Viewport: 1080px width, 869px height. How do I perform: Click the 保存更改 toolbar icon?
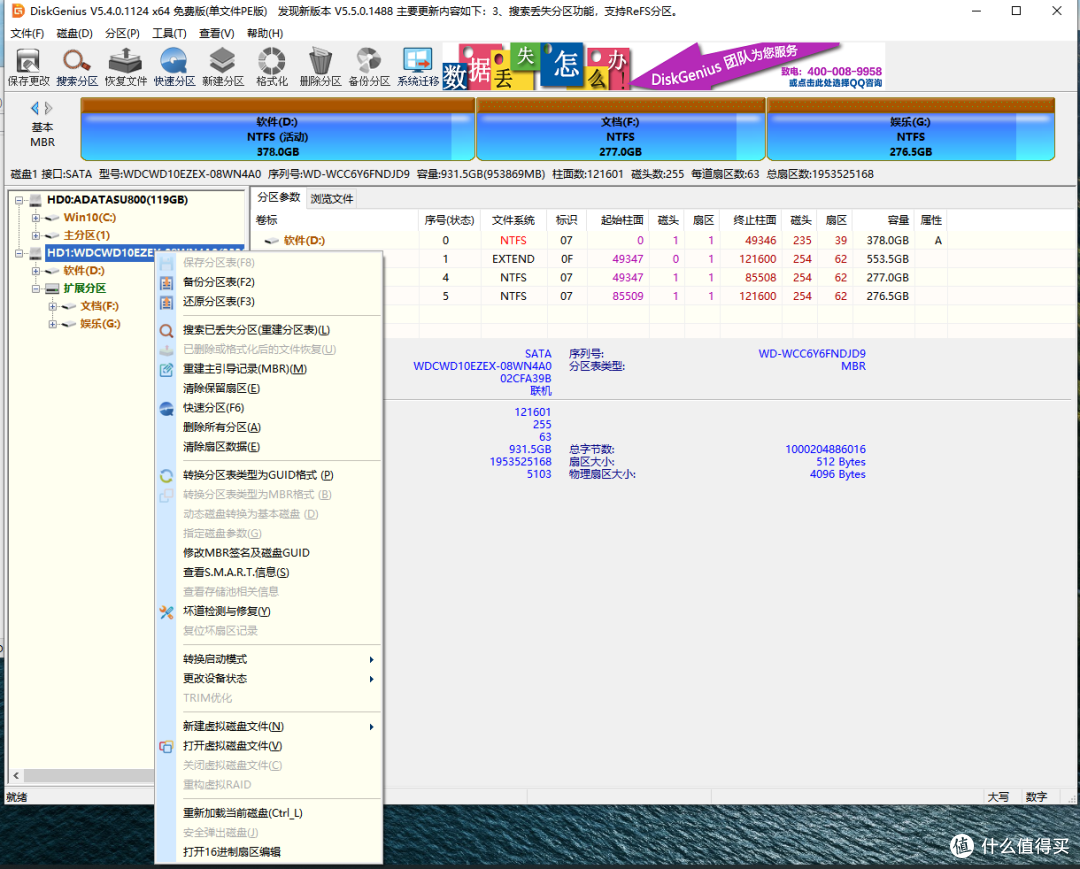28,67
